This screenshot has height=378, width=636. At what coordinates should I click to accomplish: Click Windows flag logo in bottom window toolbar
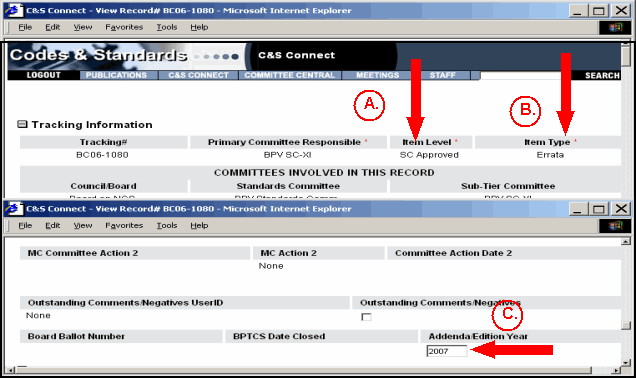click(x=615, y=226)
